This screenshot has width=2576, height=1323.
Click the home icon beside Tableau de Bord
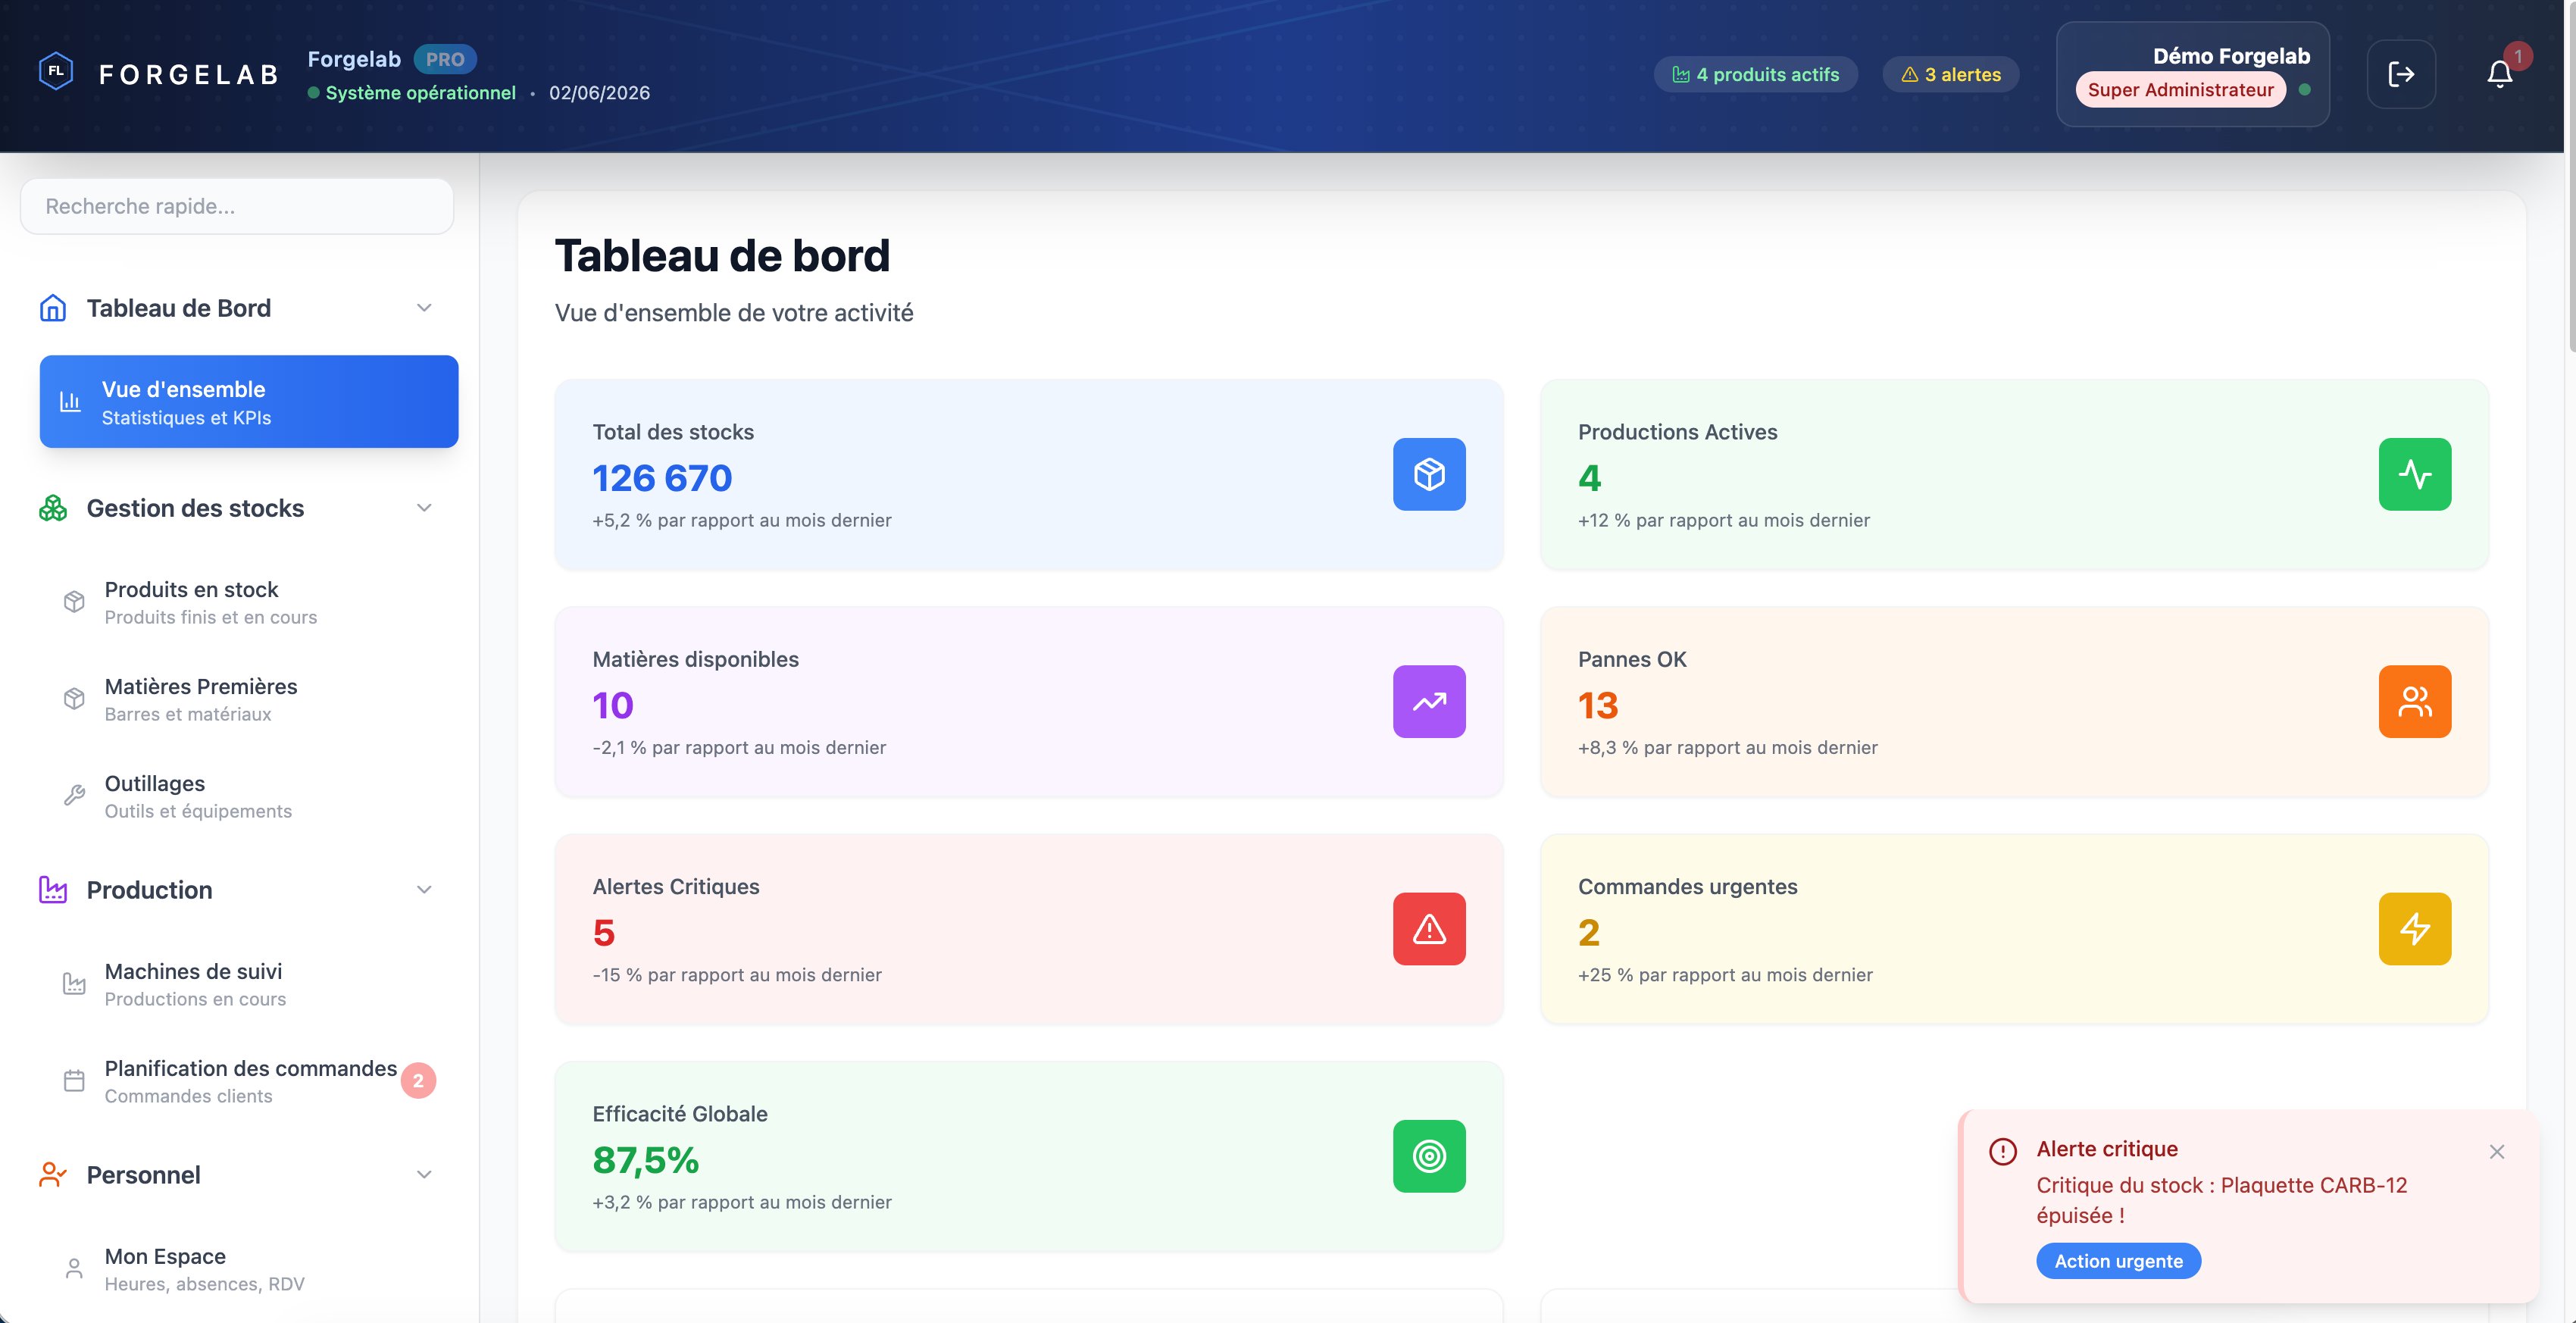tap(53, 308)
